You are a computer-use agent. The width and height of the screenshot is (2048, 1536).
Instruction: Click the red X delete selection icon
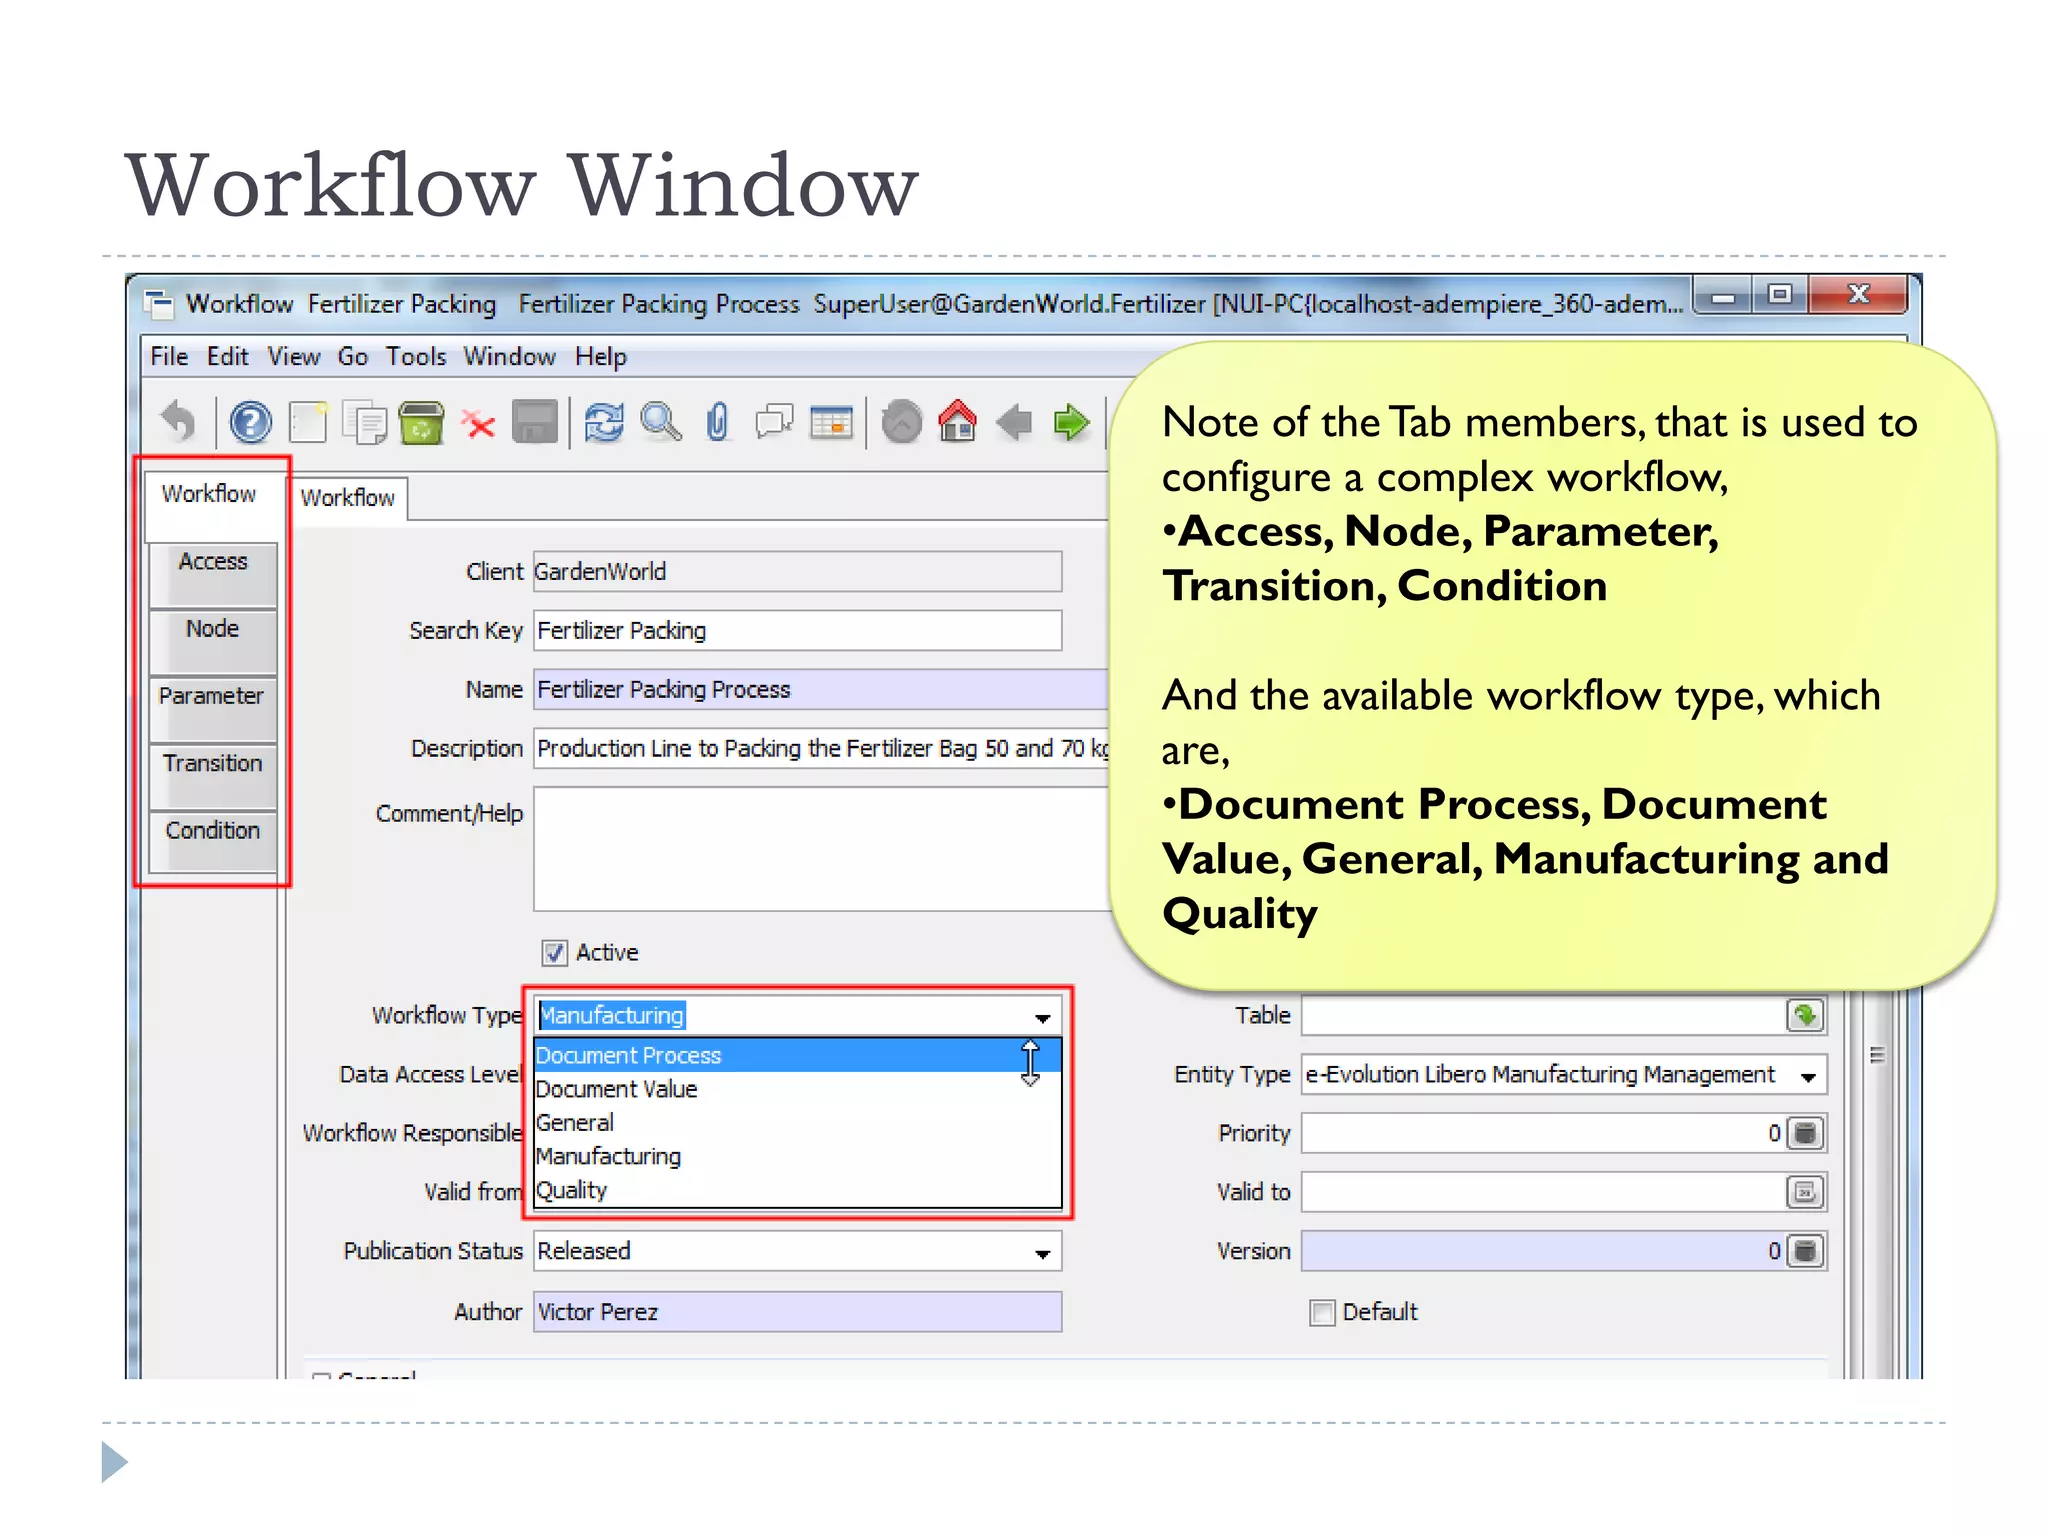[479, 424]
